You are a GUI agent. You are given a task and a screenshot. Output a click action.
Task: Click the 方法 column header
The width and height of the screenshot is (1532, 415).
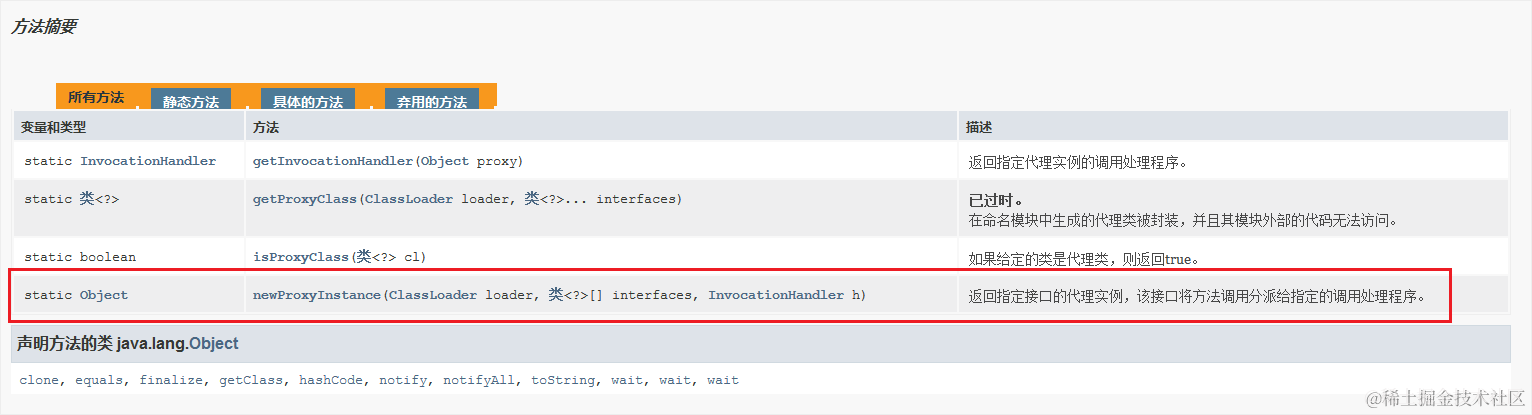coord(266,128)
